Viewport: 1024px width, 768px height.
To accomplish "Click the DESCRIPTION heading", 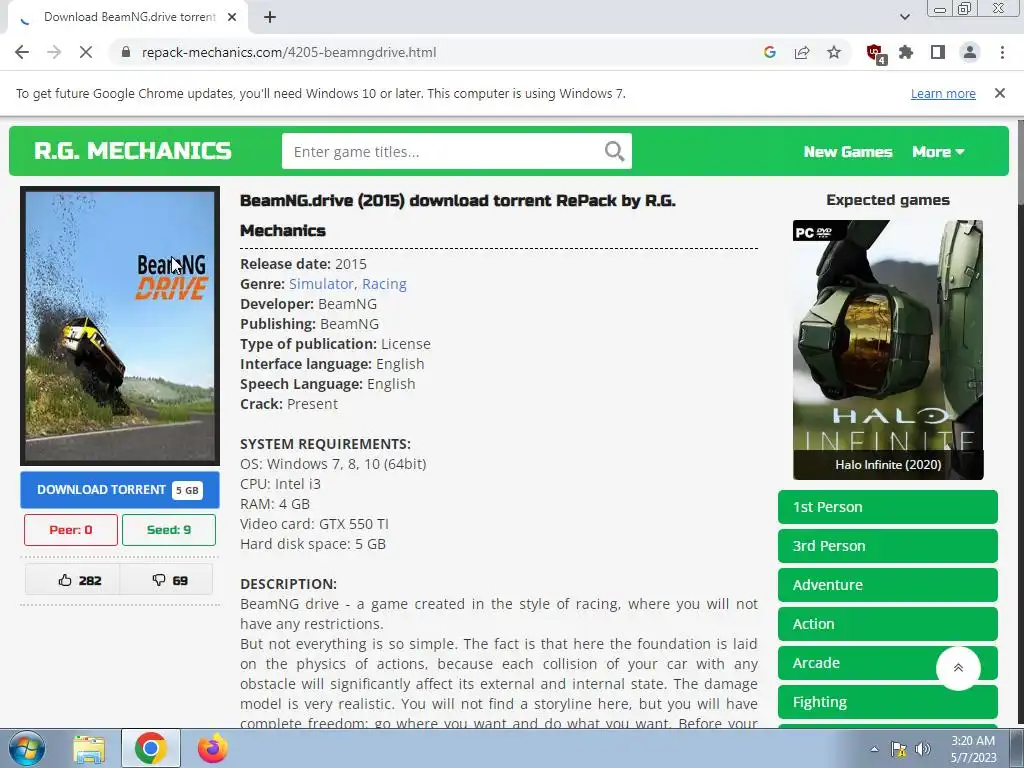I will [x=288, y=584].
